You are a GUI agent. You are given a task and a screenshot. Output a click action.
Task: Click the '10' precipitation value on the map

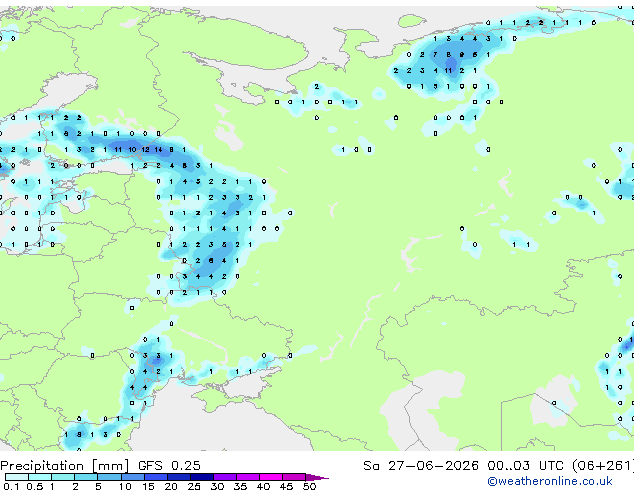point(132,150)
